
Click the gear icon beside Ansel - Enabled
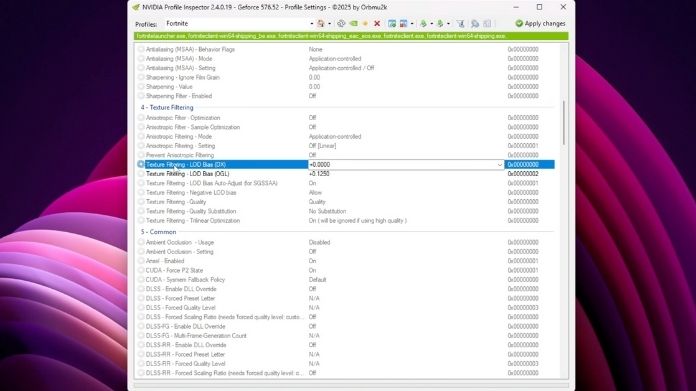pos(141,261)
